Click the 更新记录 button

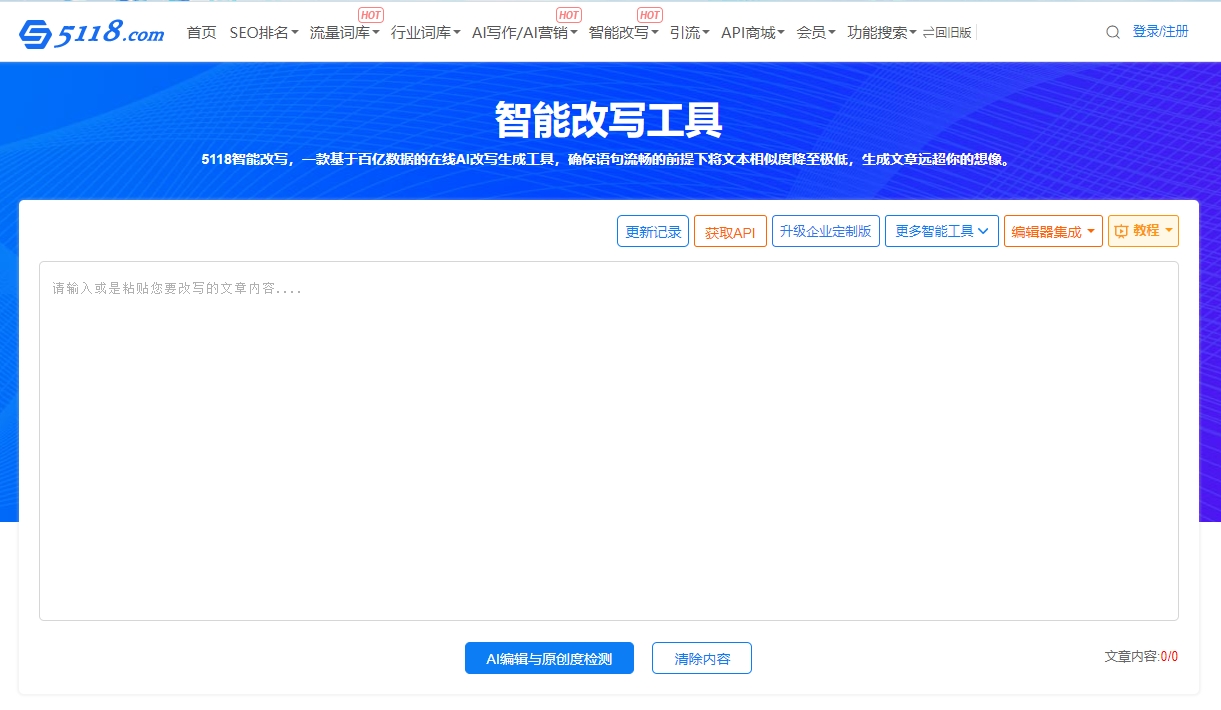click(x=653, y=231)
